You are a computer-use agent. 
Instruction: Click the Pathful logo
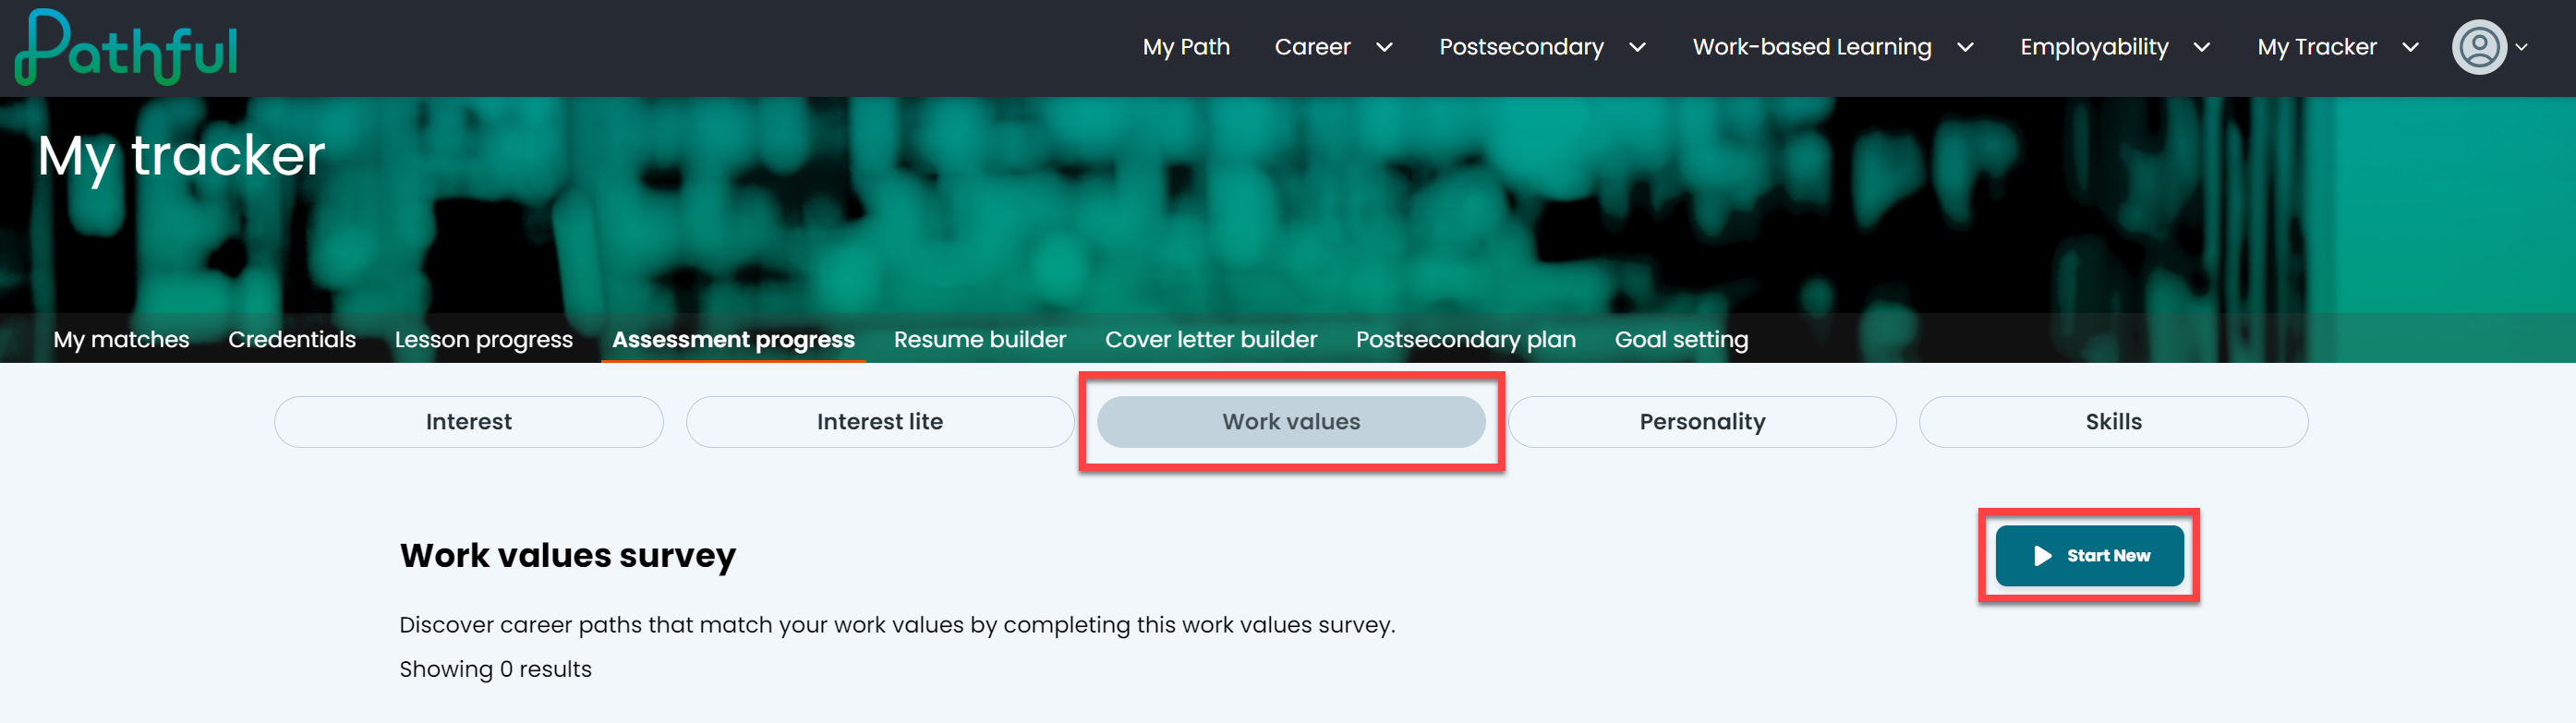coord(126,47)
